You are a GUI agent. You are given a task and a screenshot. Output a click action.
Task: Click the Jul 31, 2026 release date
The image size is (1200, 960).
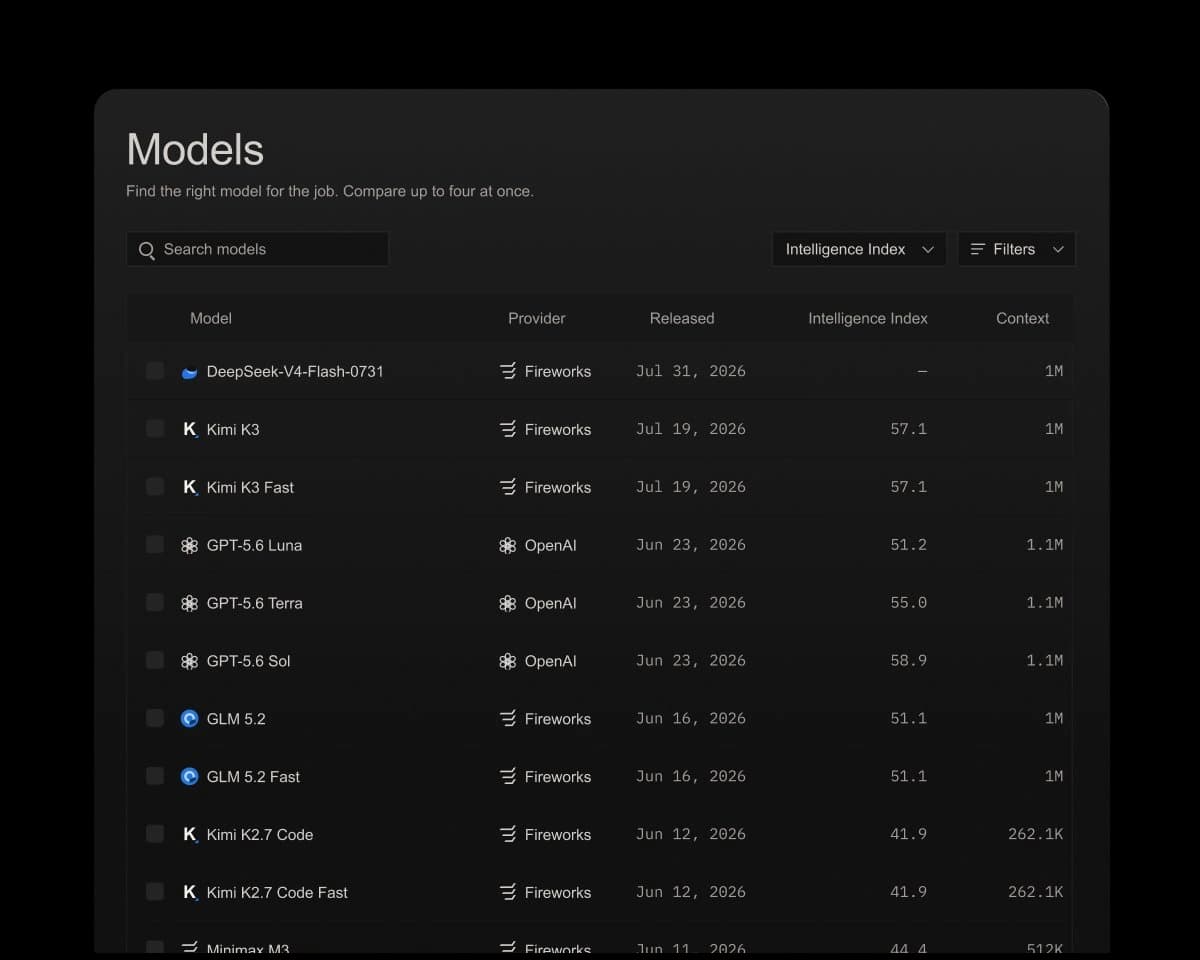click(x=691, y=371)
